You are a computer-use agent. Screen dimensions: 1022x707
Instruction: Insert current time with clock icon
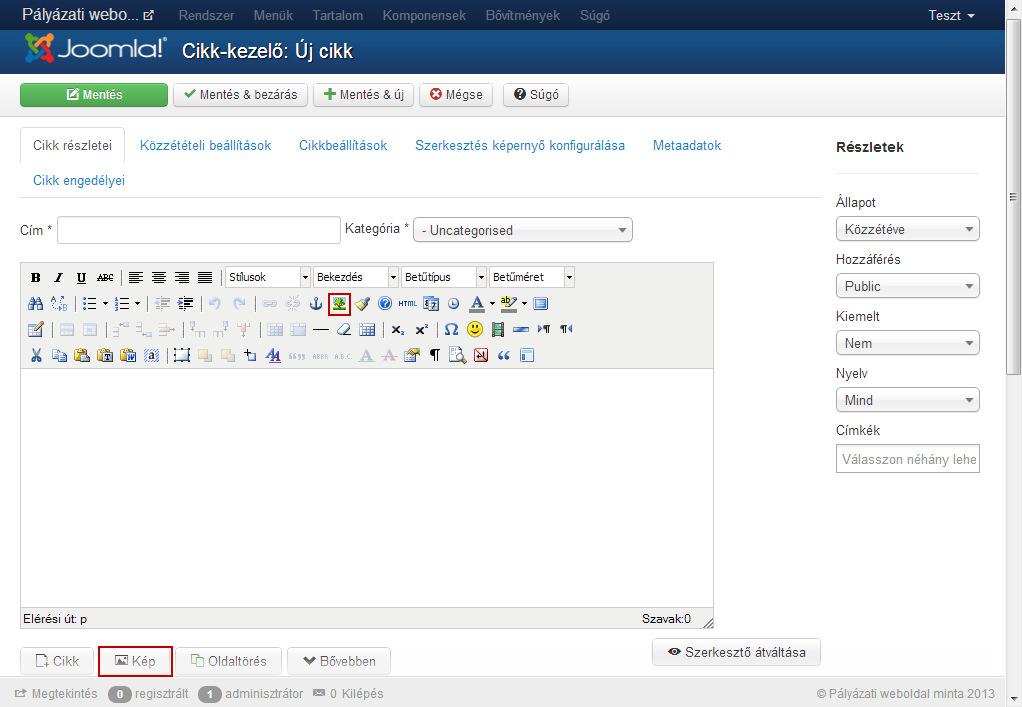pyautogui.click(x=454, y=304)
